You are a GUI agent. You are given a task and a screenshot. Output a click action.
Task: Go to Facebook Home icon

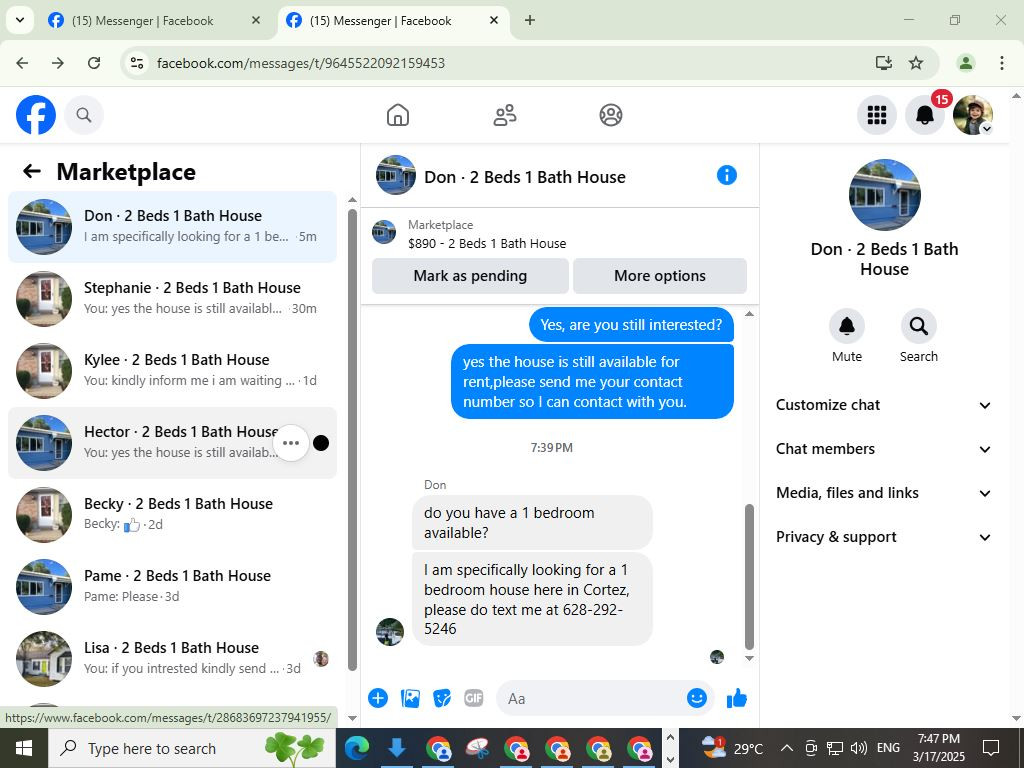point(398,115)
